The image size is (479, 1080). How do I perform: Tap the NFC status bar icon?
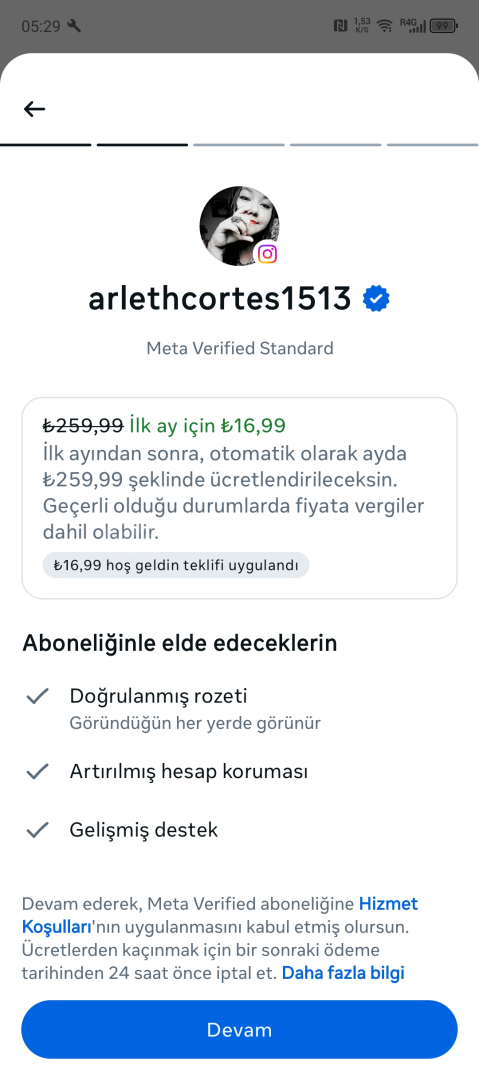[340, 26]
